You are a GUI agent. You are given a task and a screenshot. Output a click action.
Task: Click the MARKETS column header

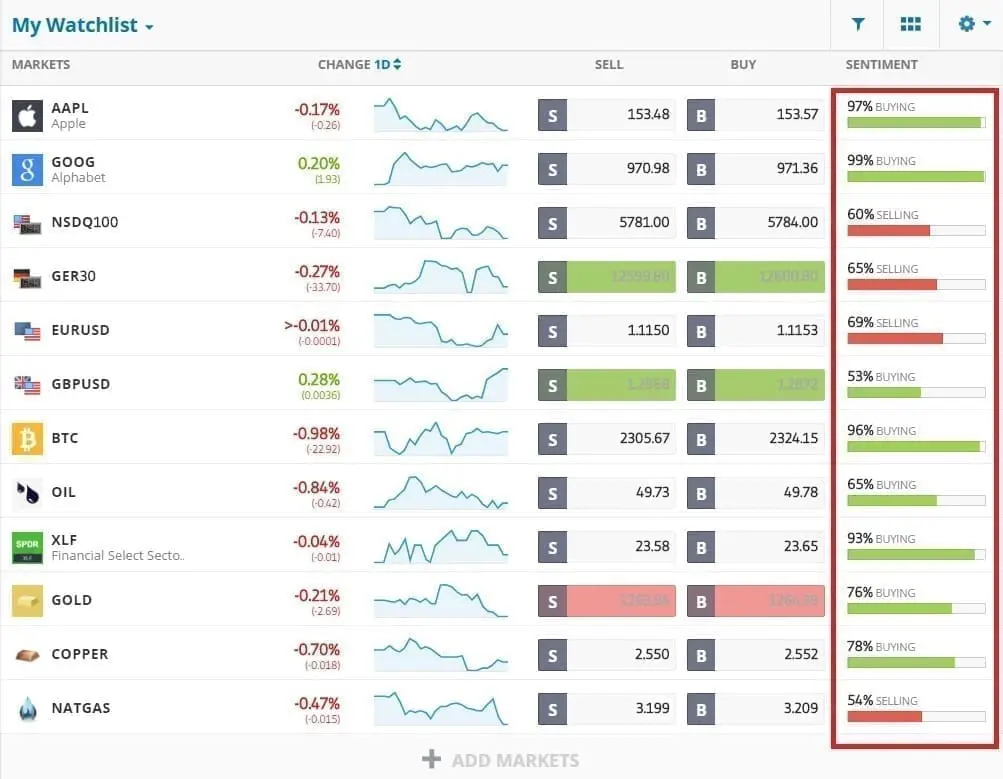click(40, 64)
